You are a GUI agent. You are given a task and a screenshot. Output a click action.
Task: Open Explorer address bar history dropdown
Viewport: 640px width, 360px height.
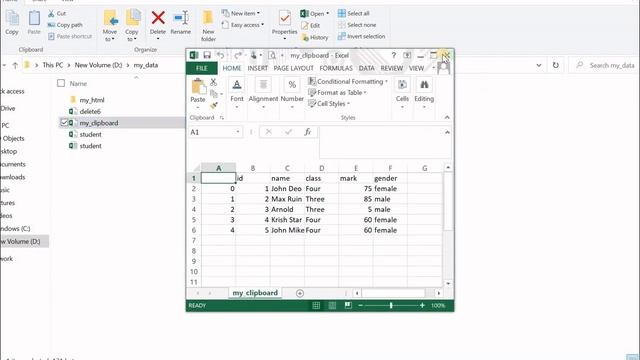[539, 65]
